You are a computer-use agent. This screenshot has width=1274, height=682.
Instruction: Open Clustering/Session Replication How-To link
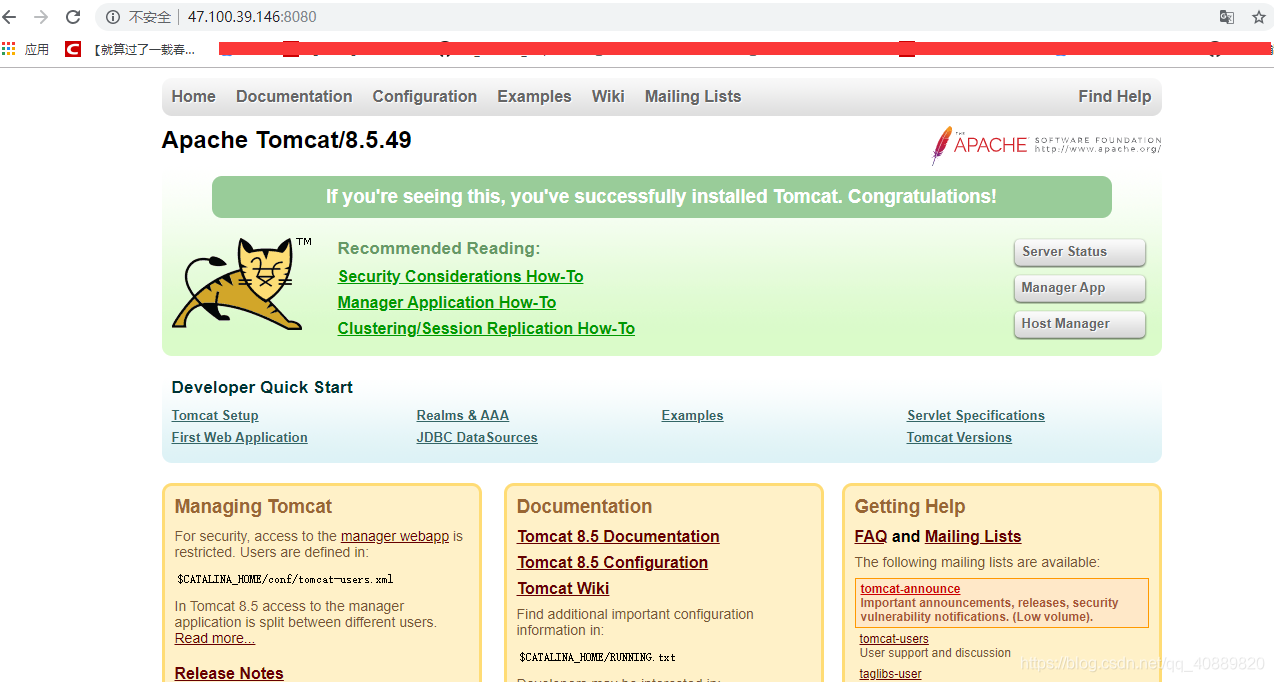(486, 328)
